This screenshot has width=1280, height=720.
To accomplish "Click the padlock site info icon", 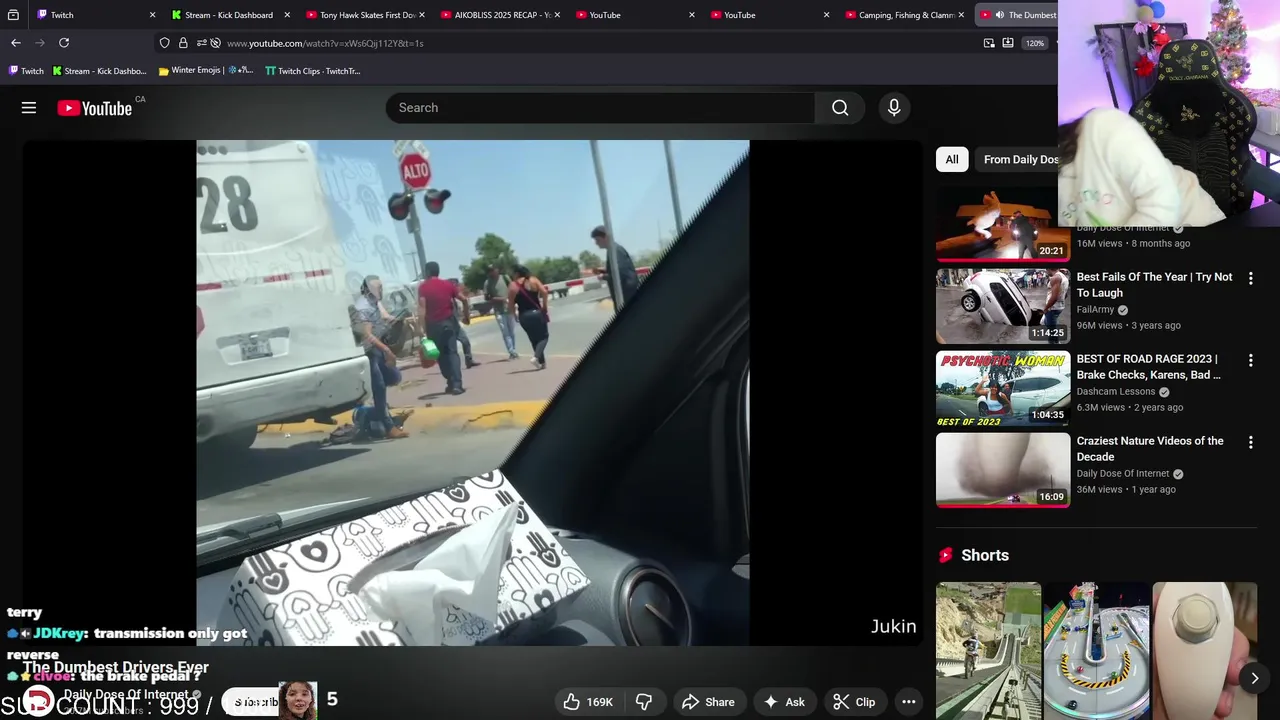I will click(x=183, y=43).
